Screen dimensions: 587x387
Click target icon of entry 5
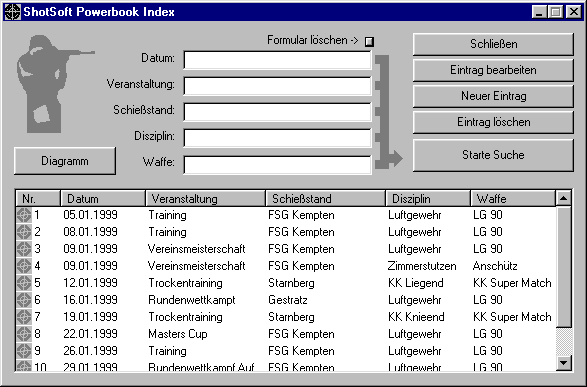click(24, 283)
